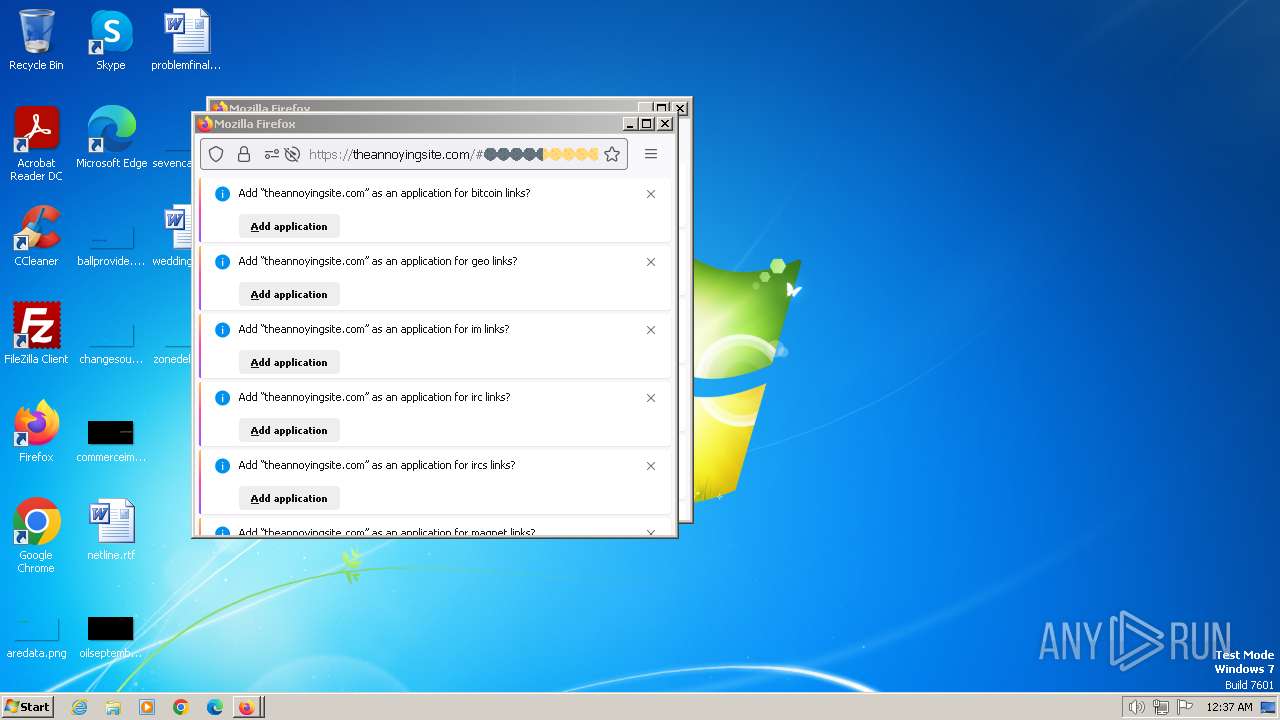Open the volume control in system tray
The height and width of the screenshot is (720, 1280).
[x=1136, y=707]
